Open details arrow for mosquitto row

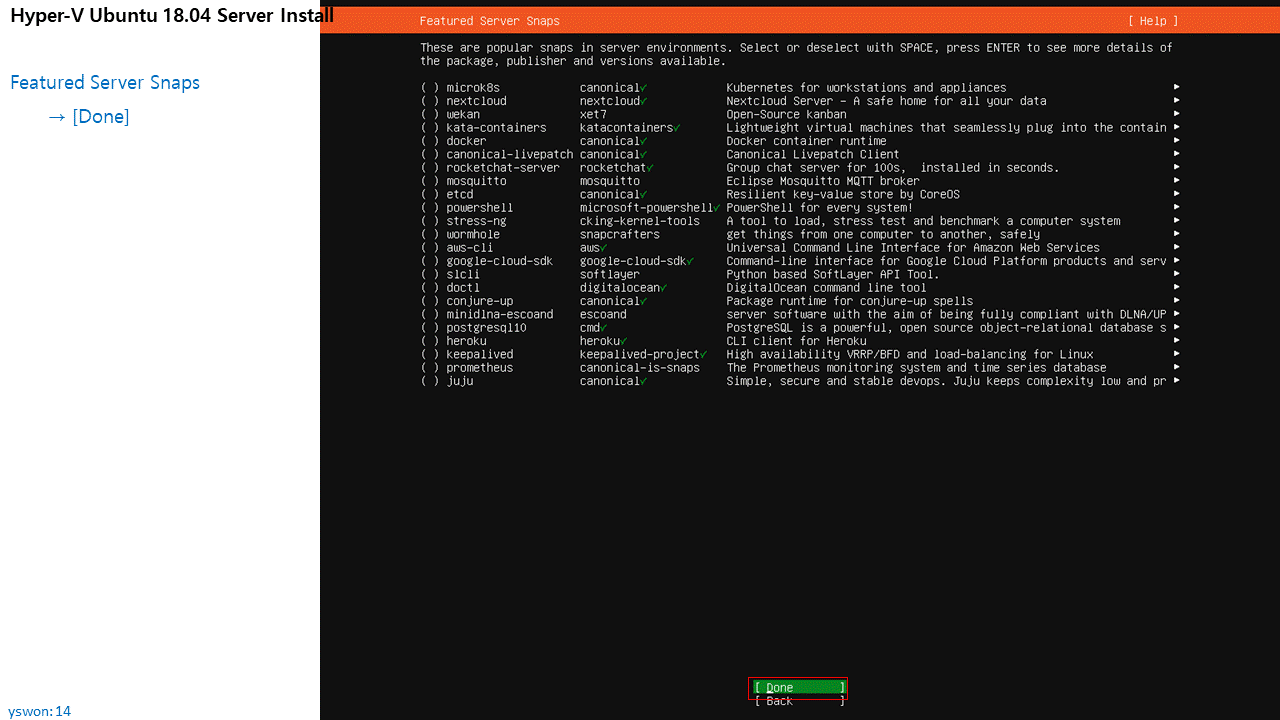coord(1177,181)
